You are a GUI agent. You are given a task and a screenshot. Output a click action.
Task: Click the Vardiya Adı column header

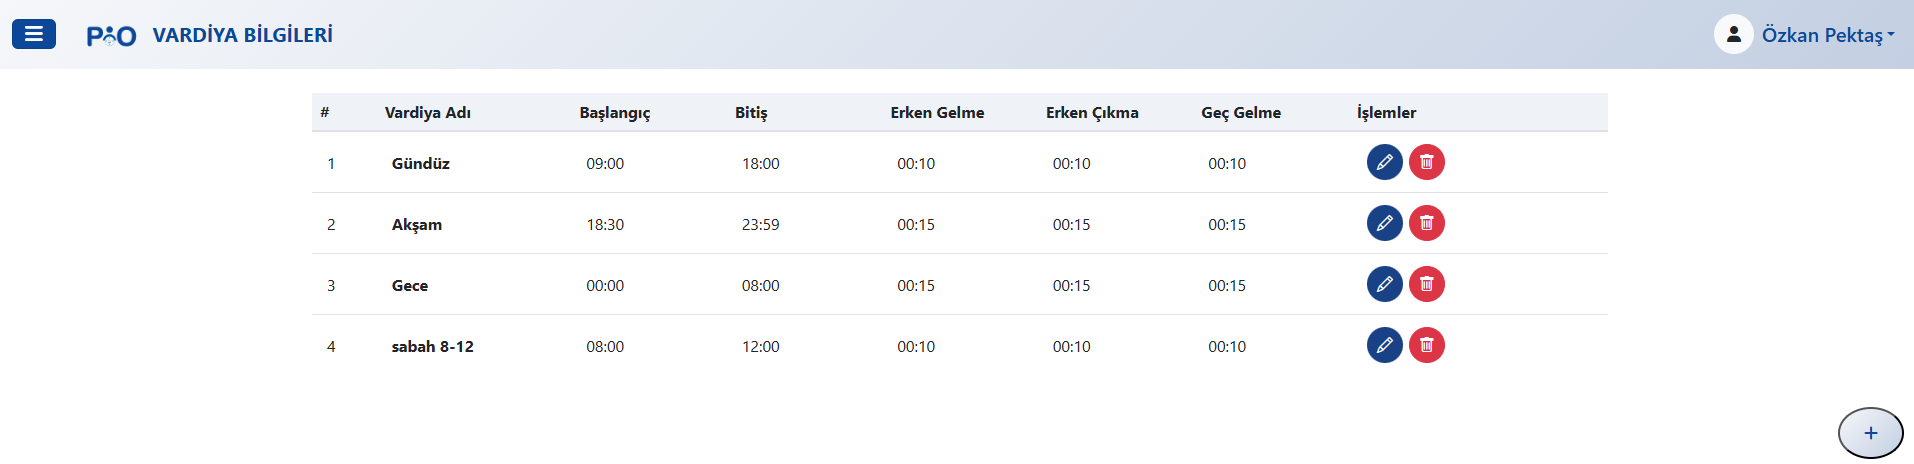tap(427, 112)
